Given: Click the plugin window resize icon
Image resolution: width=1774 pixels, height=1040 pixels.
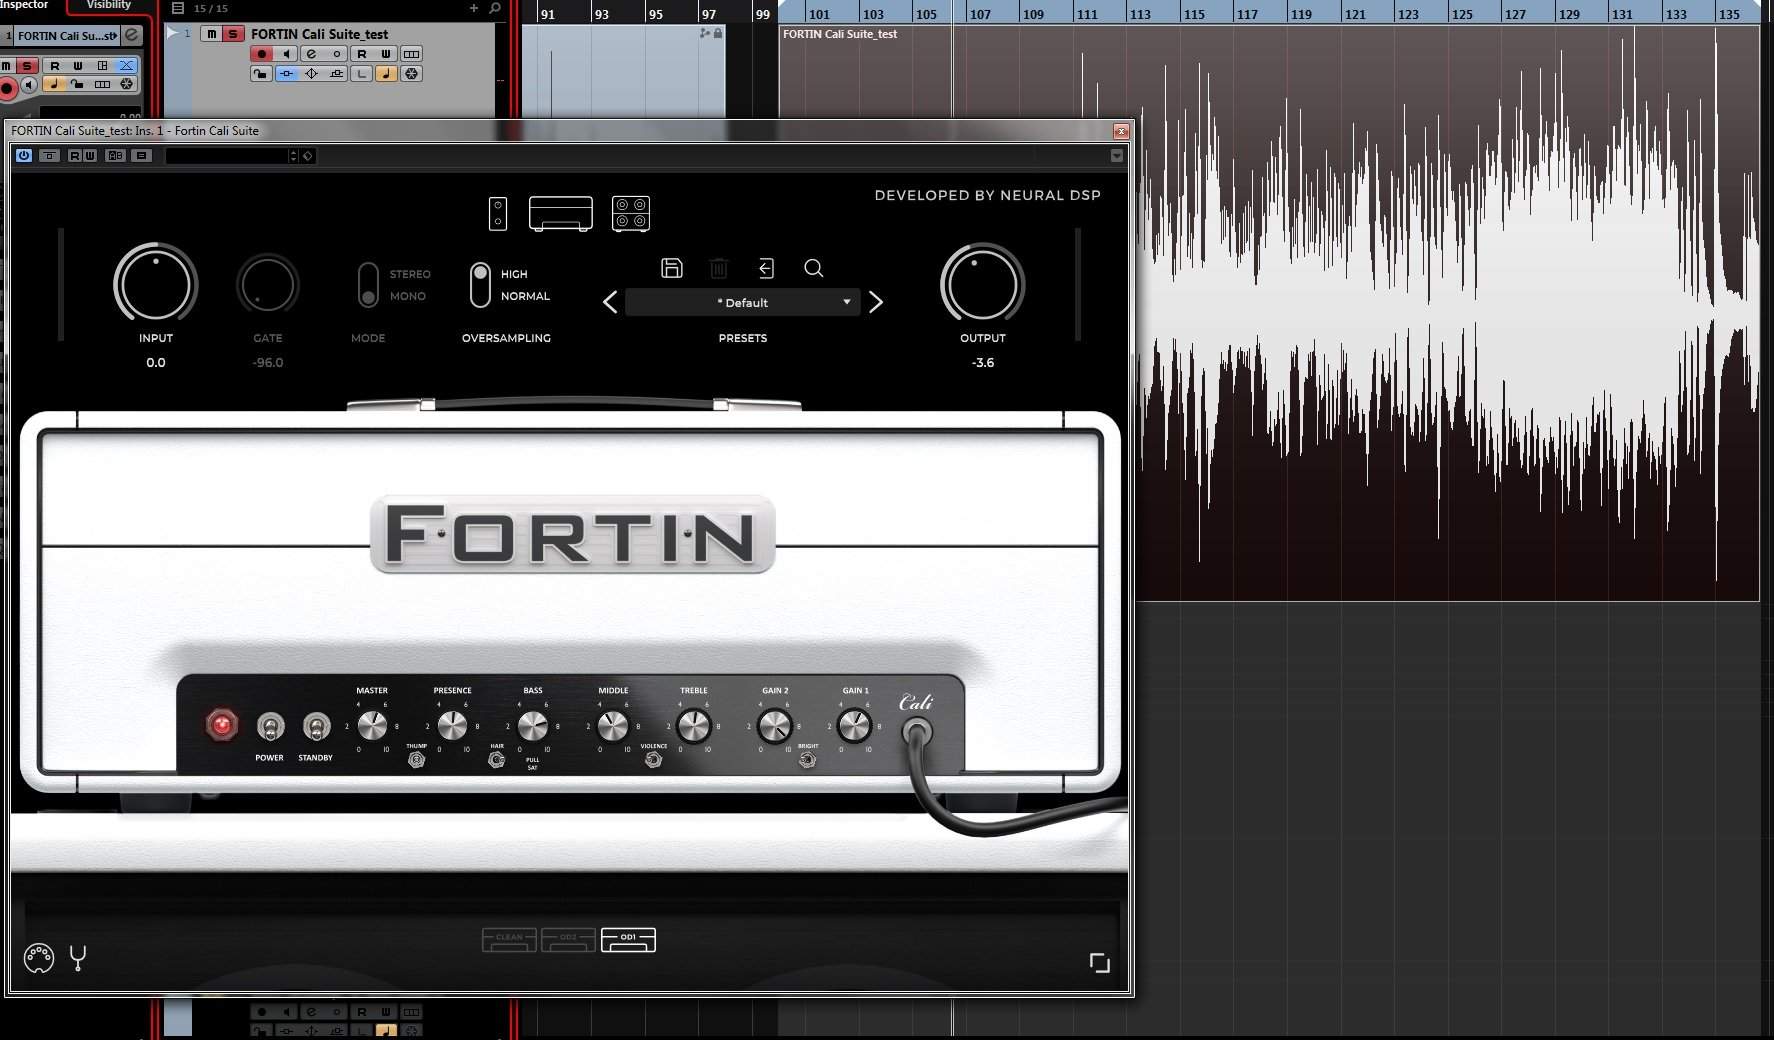Looking at the screenshot, I should pyautogui.click(x=1100, y=963).
